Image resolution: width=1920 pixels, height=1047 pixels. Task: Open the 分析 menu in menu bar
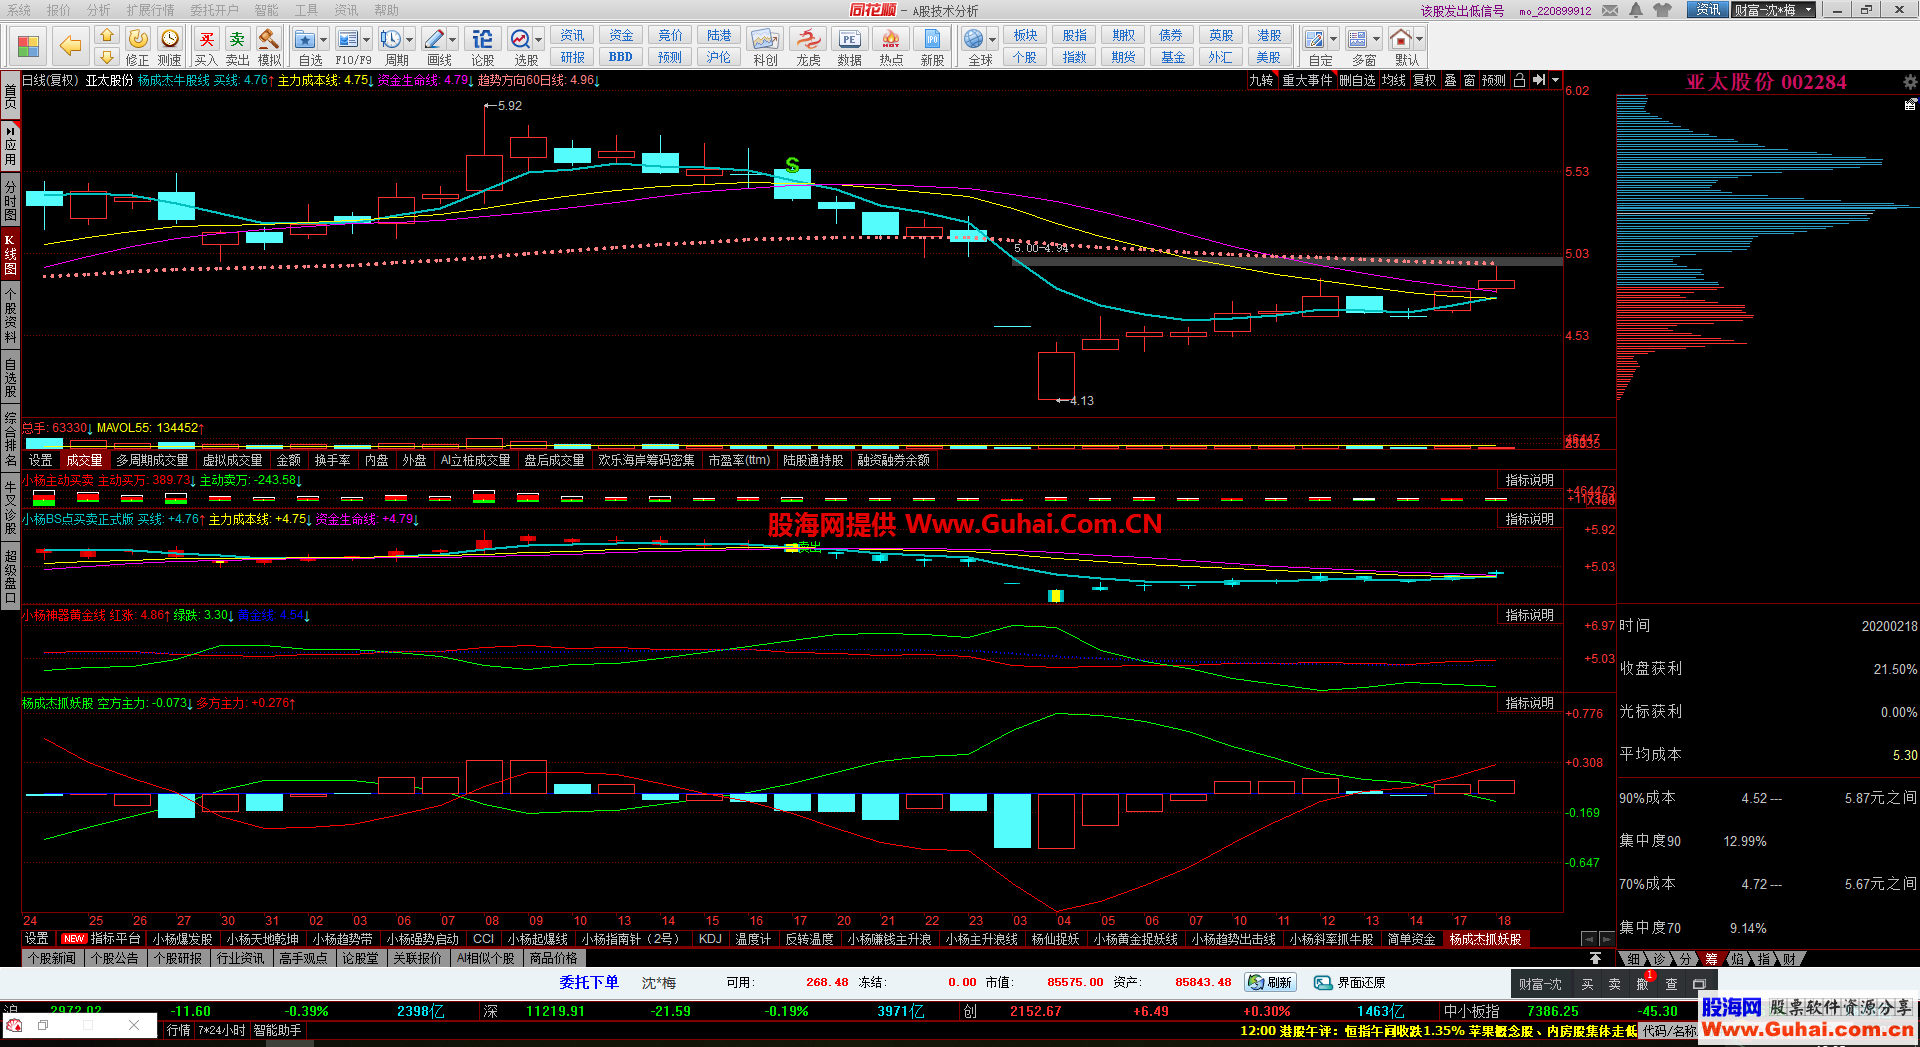point(98,10)
